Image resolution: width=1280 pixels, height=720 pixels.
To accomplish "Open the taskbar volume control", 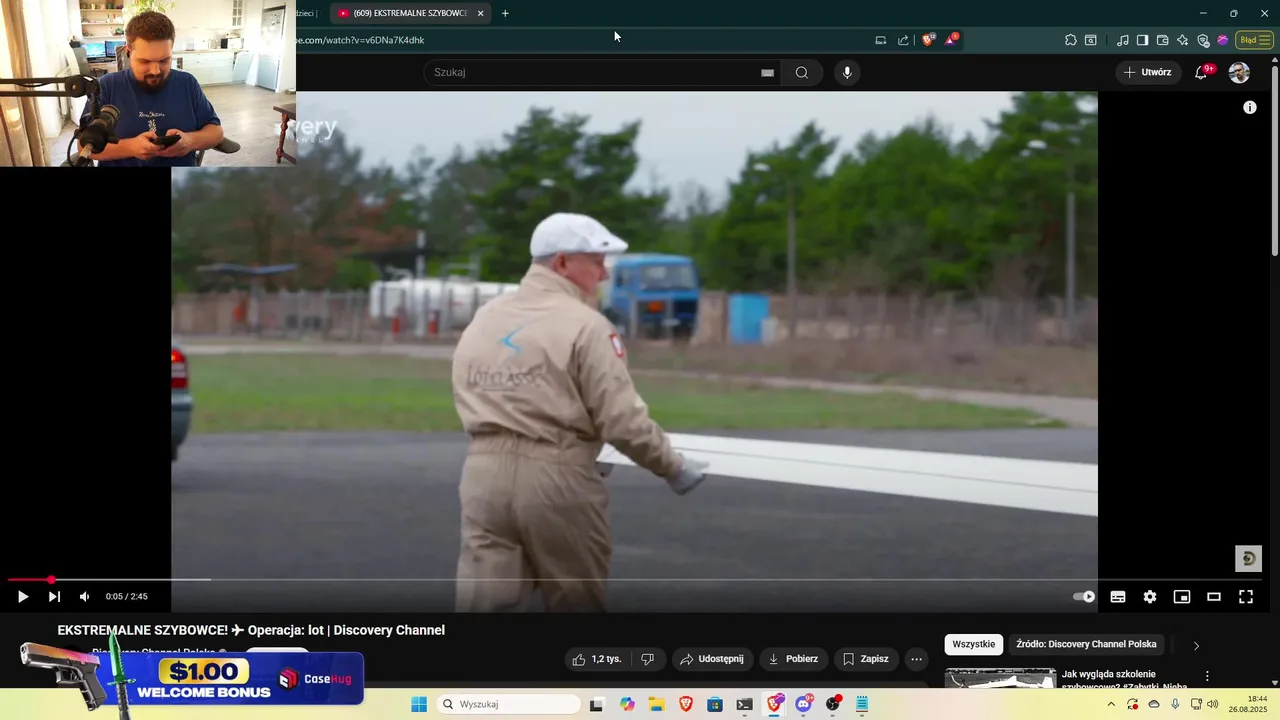I will [x=1213, y=704].
